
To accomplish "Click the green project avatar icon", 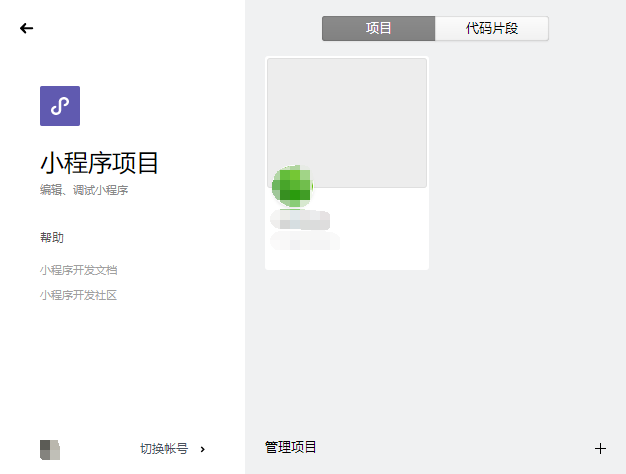I will pos(292,186).
